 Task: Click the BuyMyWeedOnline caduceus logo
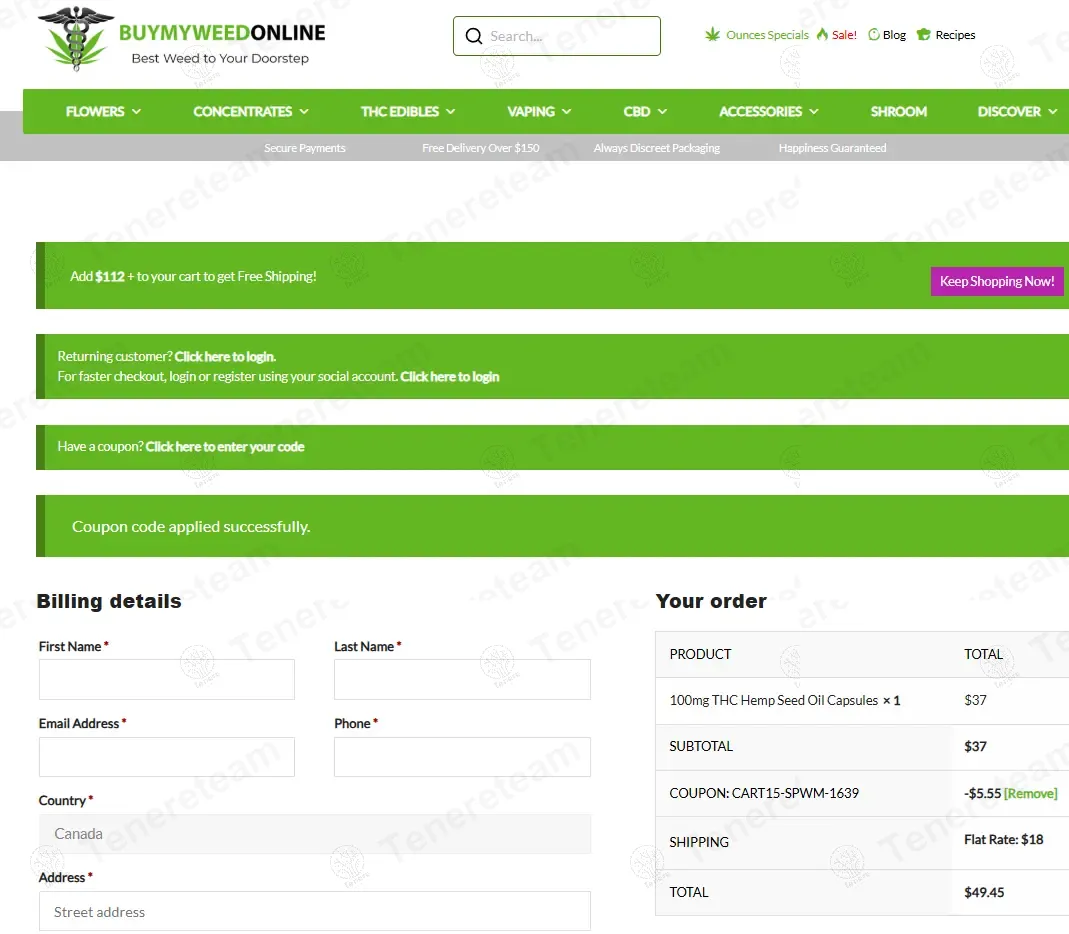[76, 38]
